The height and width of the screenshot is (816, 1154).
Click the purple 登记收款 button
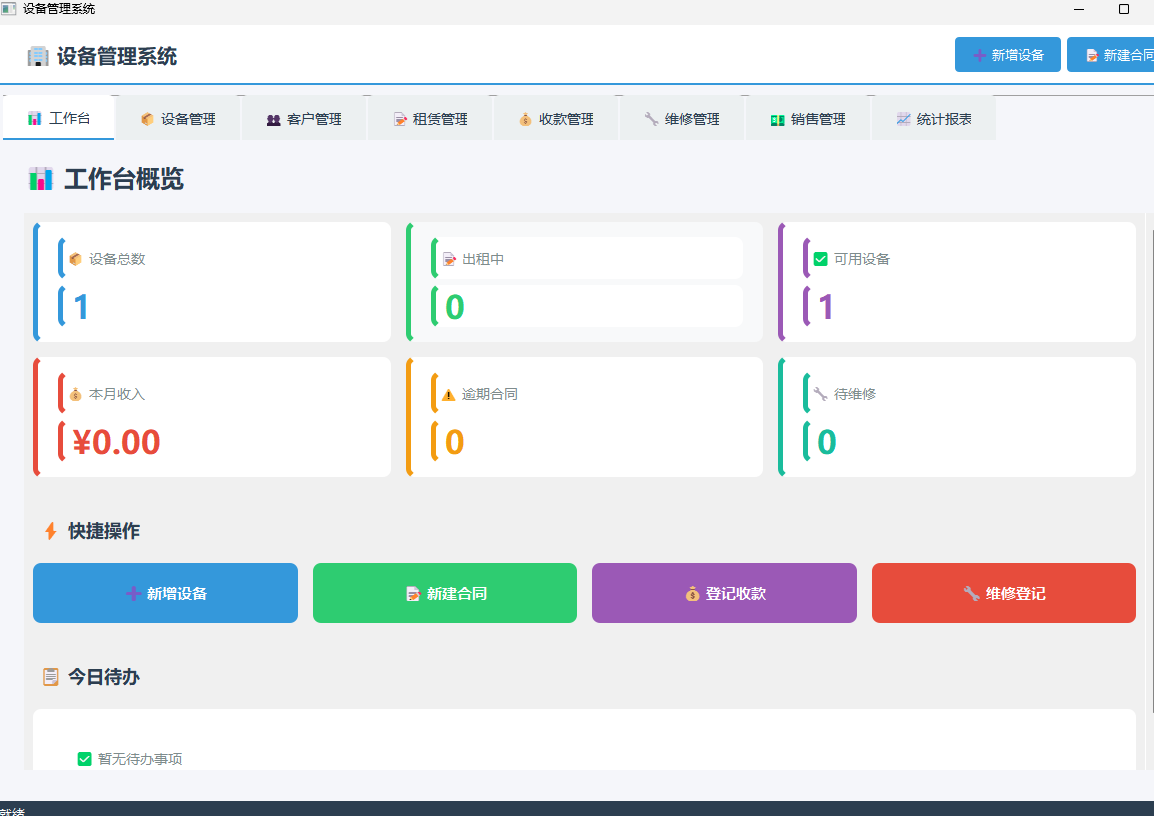pyautogui.click(x=724, y=593)
